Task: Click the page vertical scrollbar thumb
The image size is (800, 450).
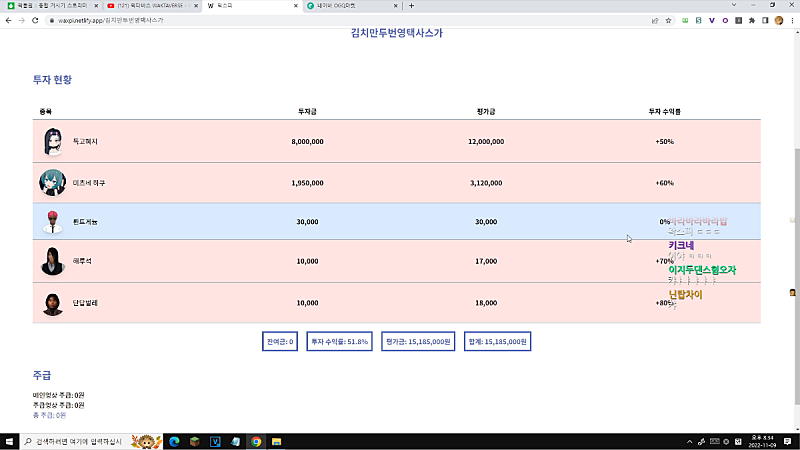Action: [x=797, y=276]
